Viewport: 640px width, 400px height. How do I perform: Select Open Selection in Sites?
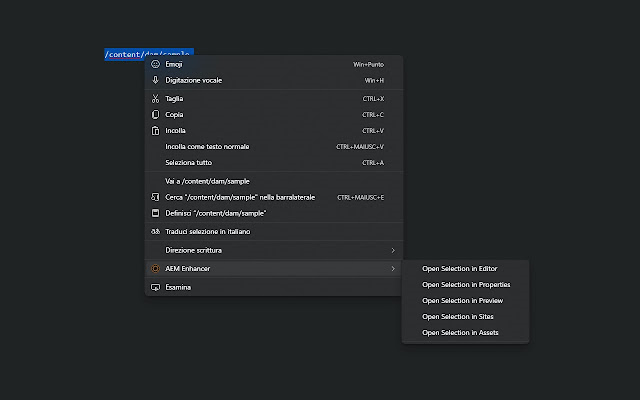[458, 317]
